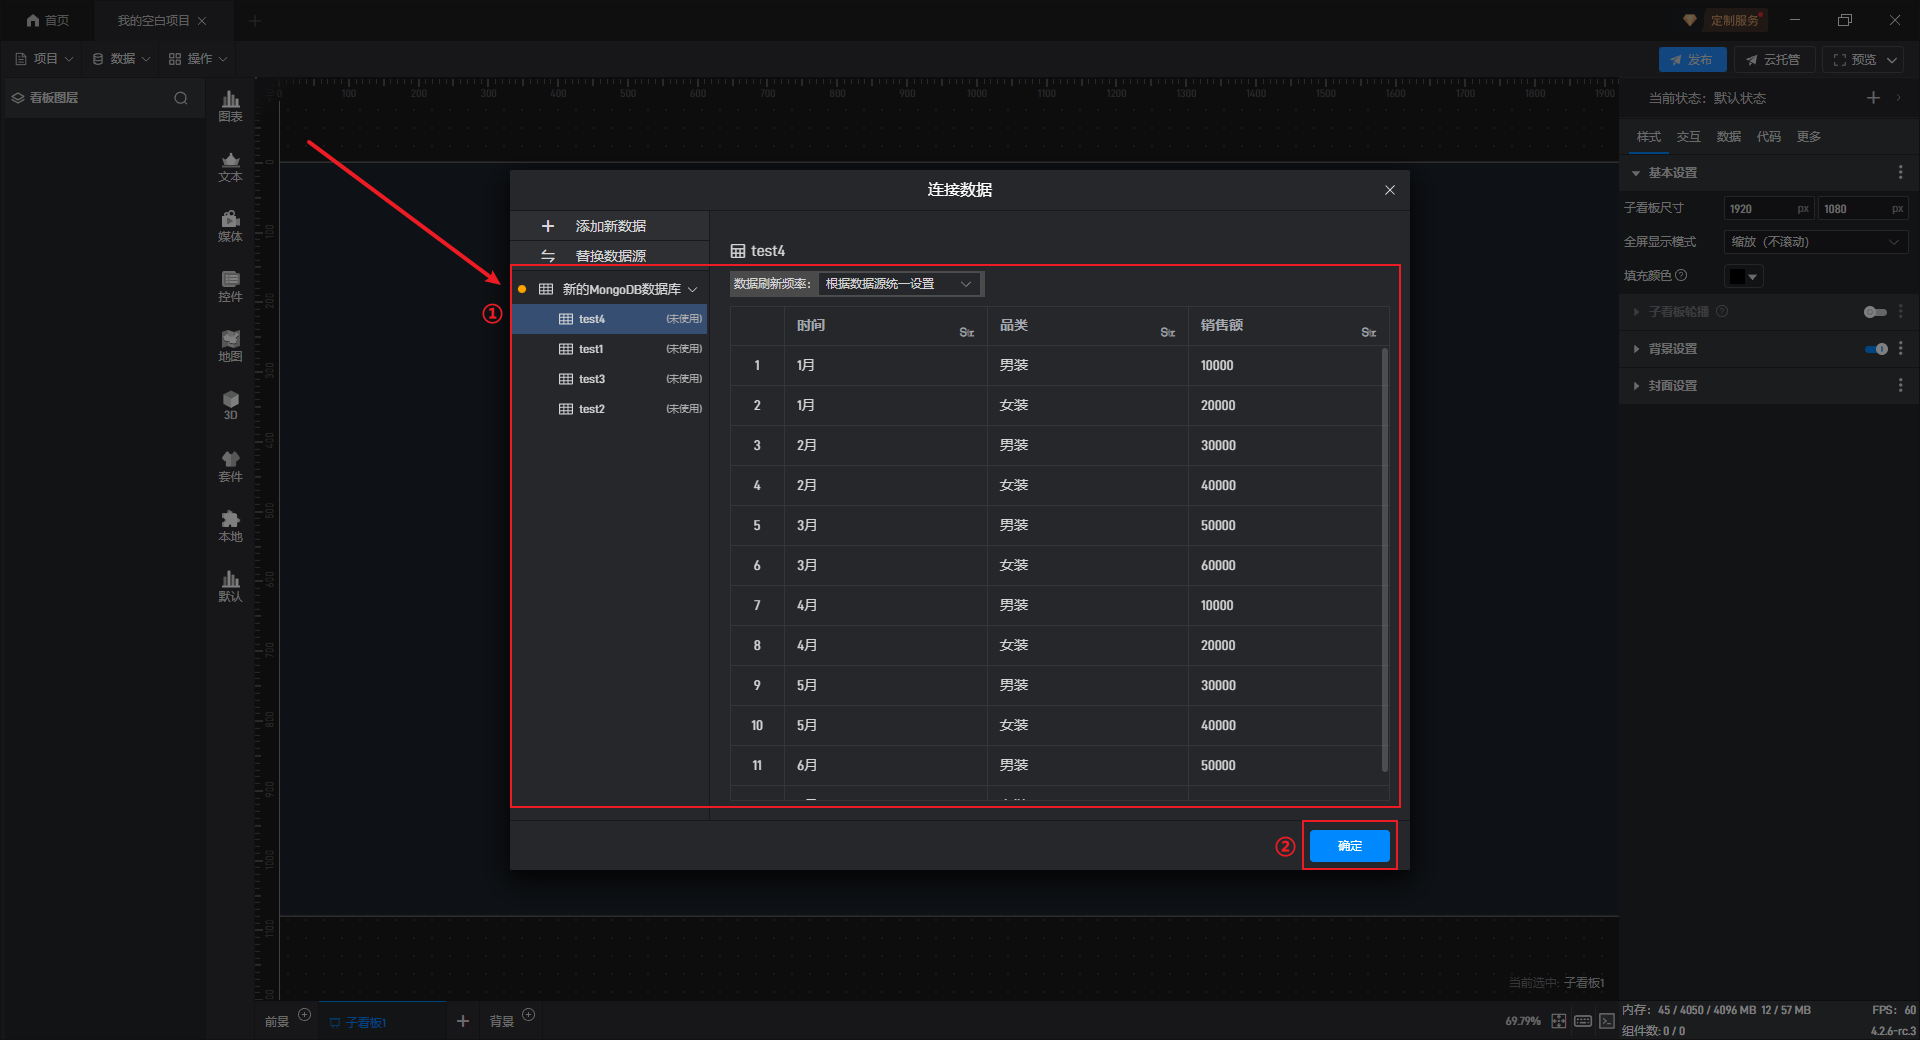
Task: Open the 控件 controls components panel
Action: [x=230, y=286]
